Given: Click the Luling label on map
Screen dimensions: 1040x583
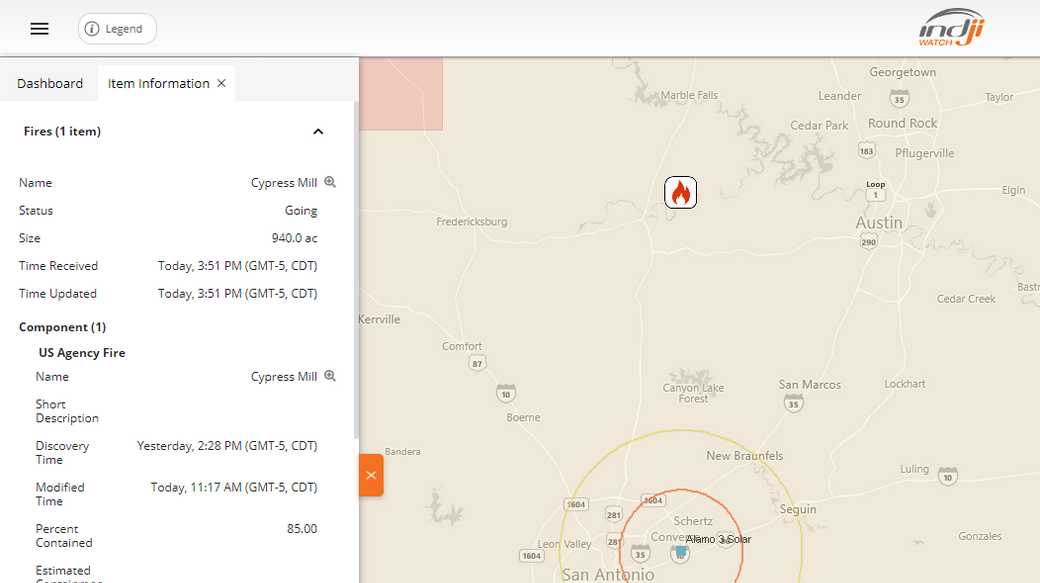Looking at the screenshot, I should point(915,469).
